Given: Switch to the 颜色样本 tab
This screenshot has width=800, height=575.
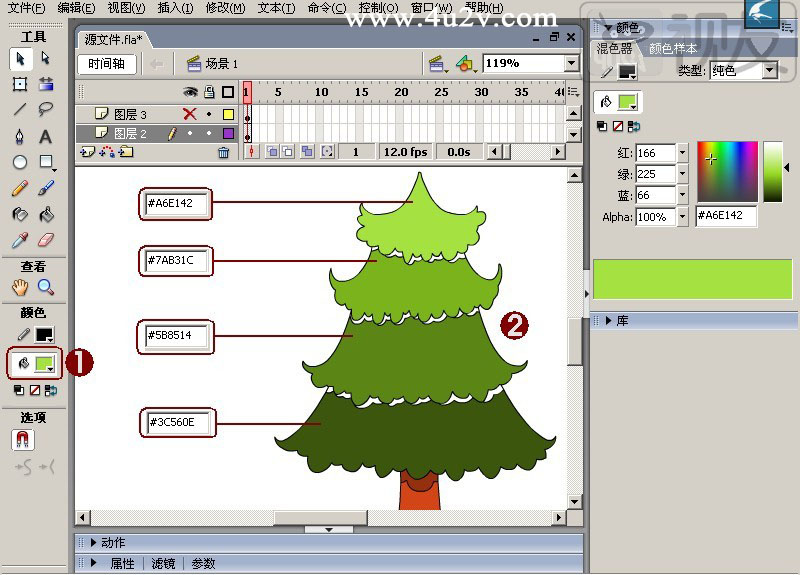Looking at the screenshot, I should (x=673, y=48).
